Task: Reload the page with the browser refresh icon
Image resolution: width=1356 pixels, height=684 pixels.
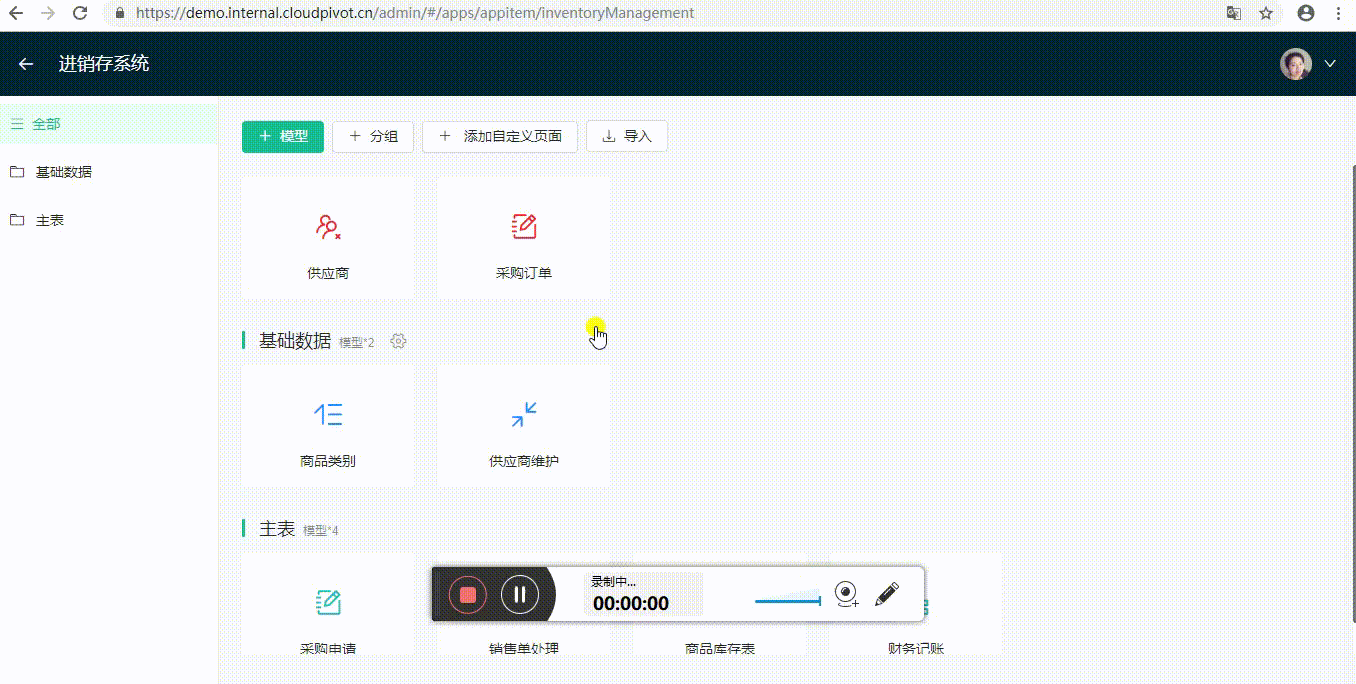Action: [81, 14]
